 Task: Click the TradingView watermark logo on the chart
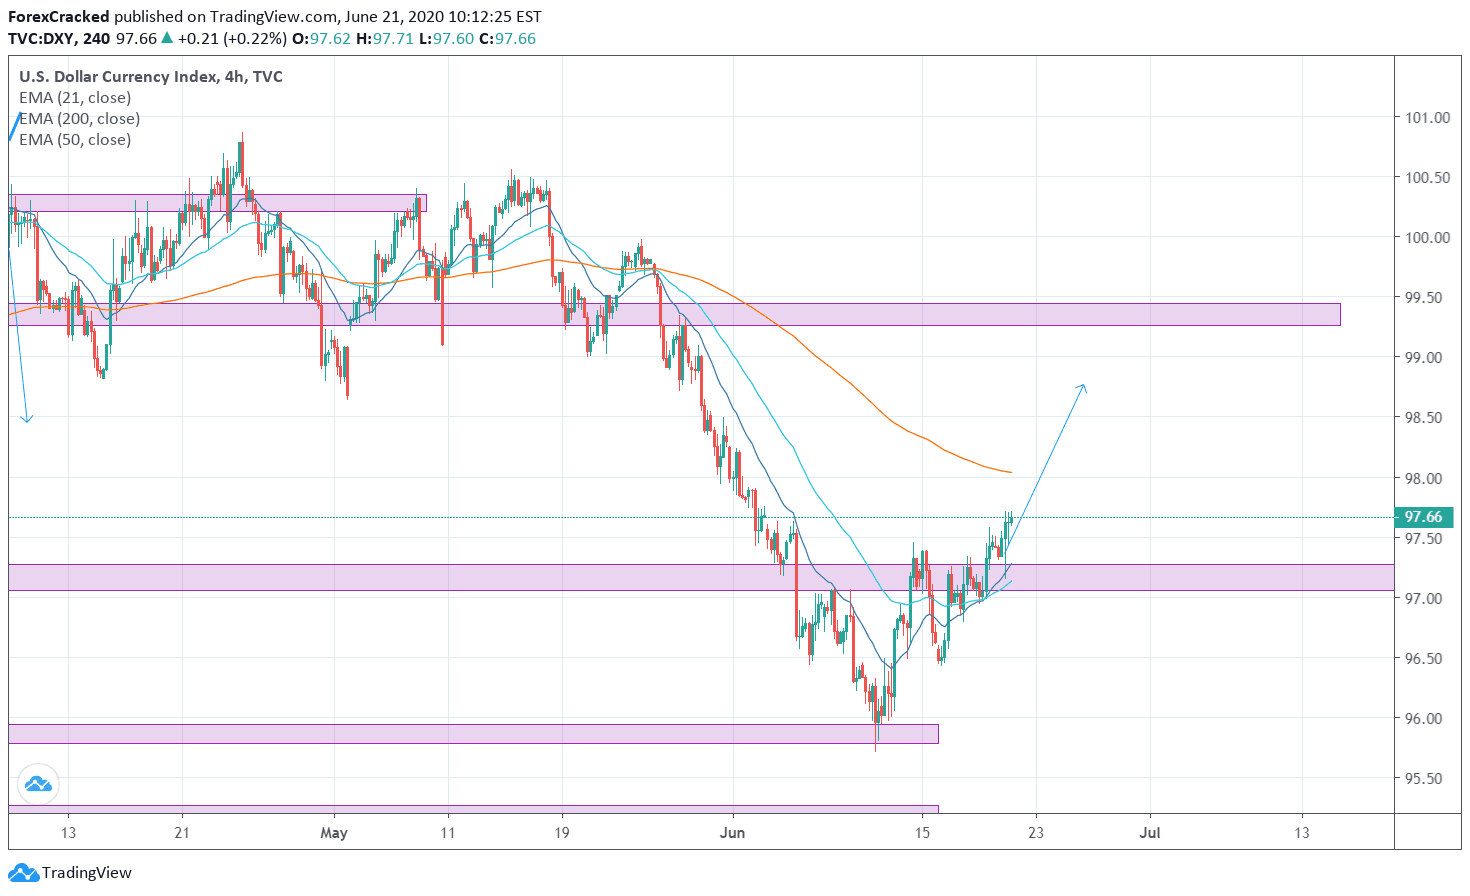40,784
